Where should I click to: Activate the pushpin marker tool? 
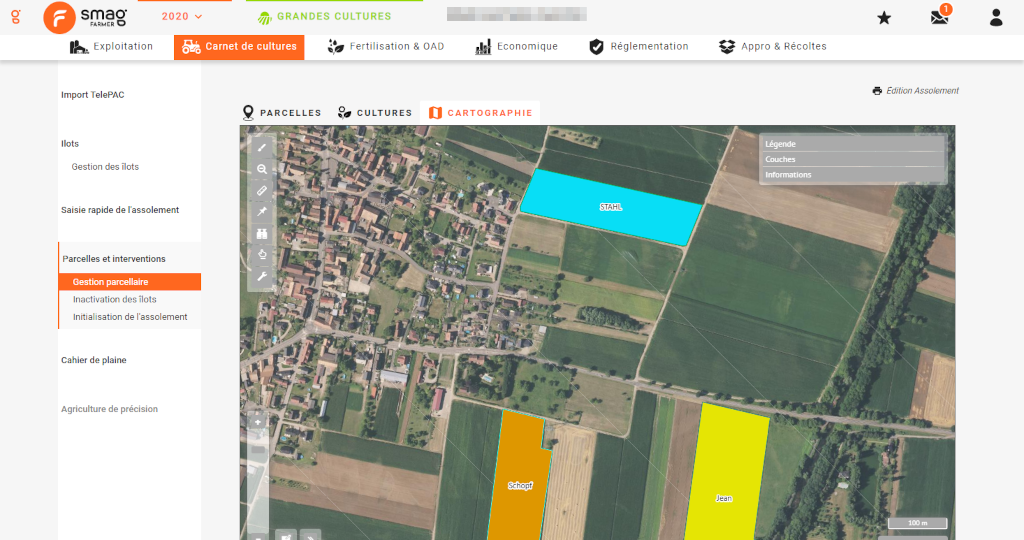point(262,212)
